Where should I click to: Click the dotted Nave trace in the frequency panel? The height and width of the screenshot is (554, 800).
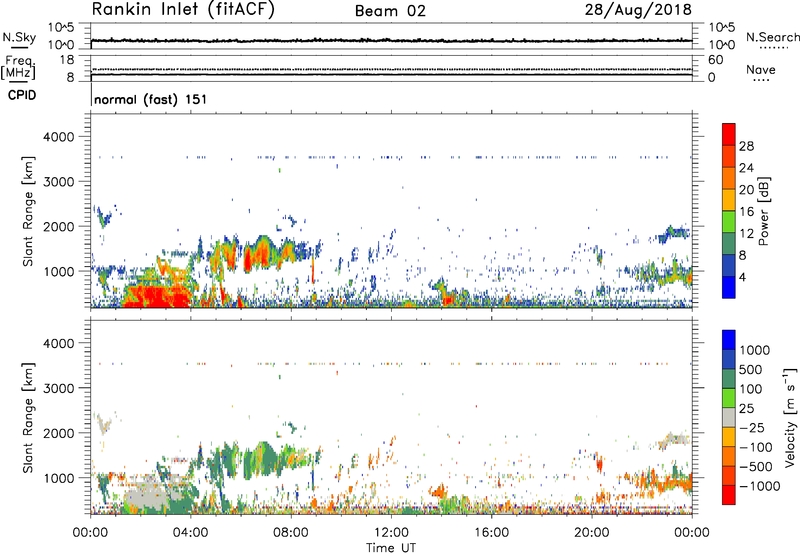tap(391, 69)
